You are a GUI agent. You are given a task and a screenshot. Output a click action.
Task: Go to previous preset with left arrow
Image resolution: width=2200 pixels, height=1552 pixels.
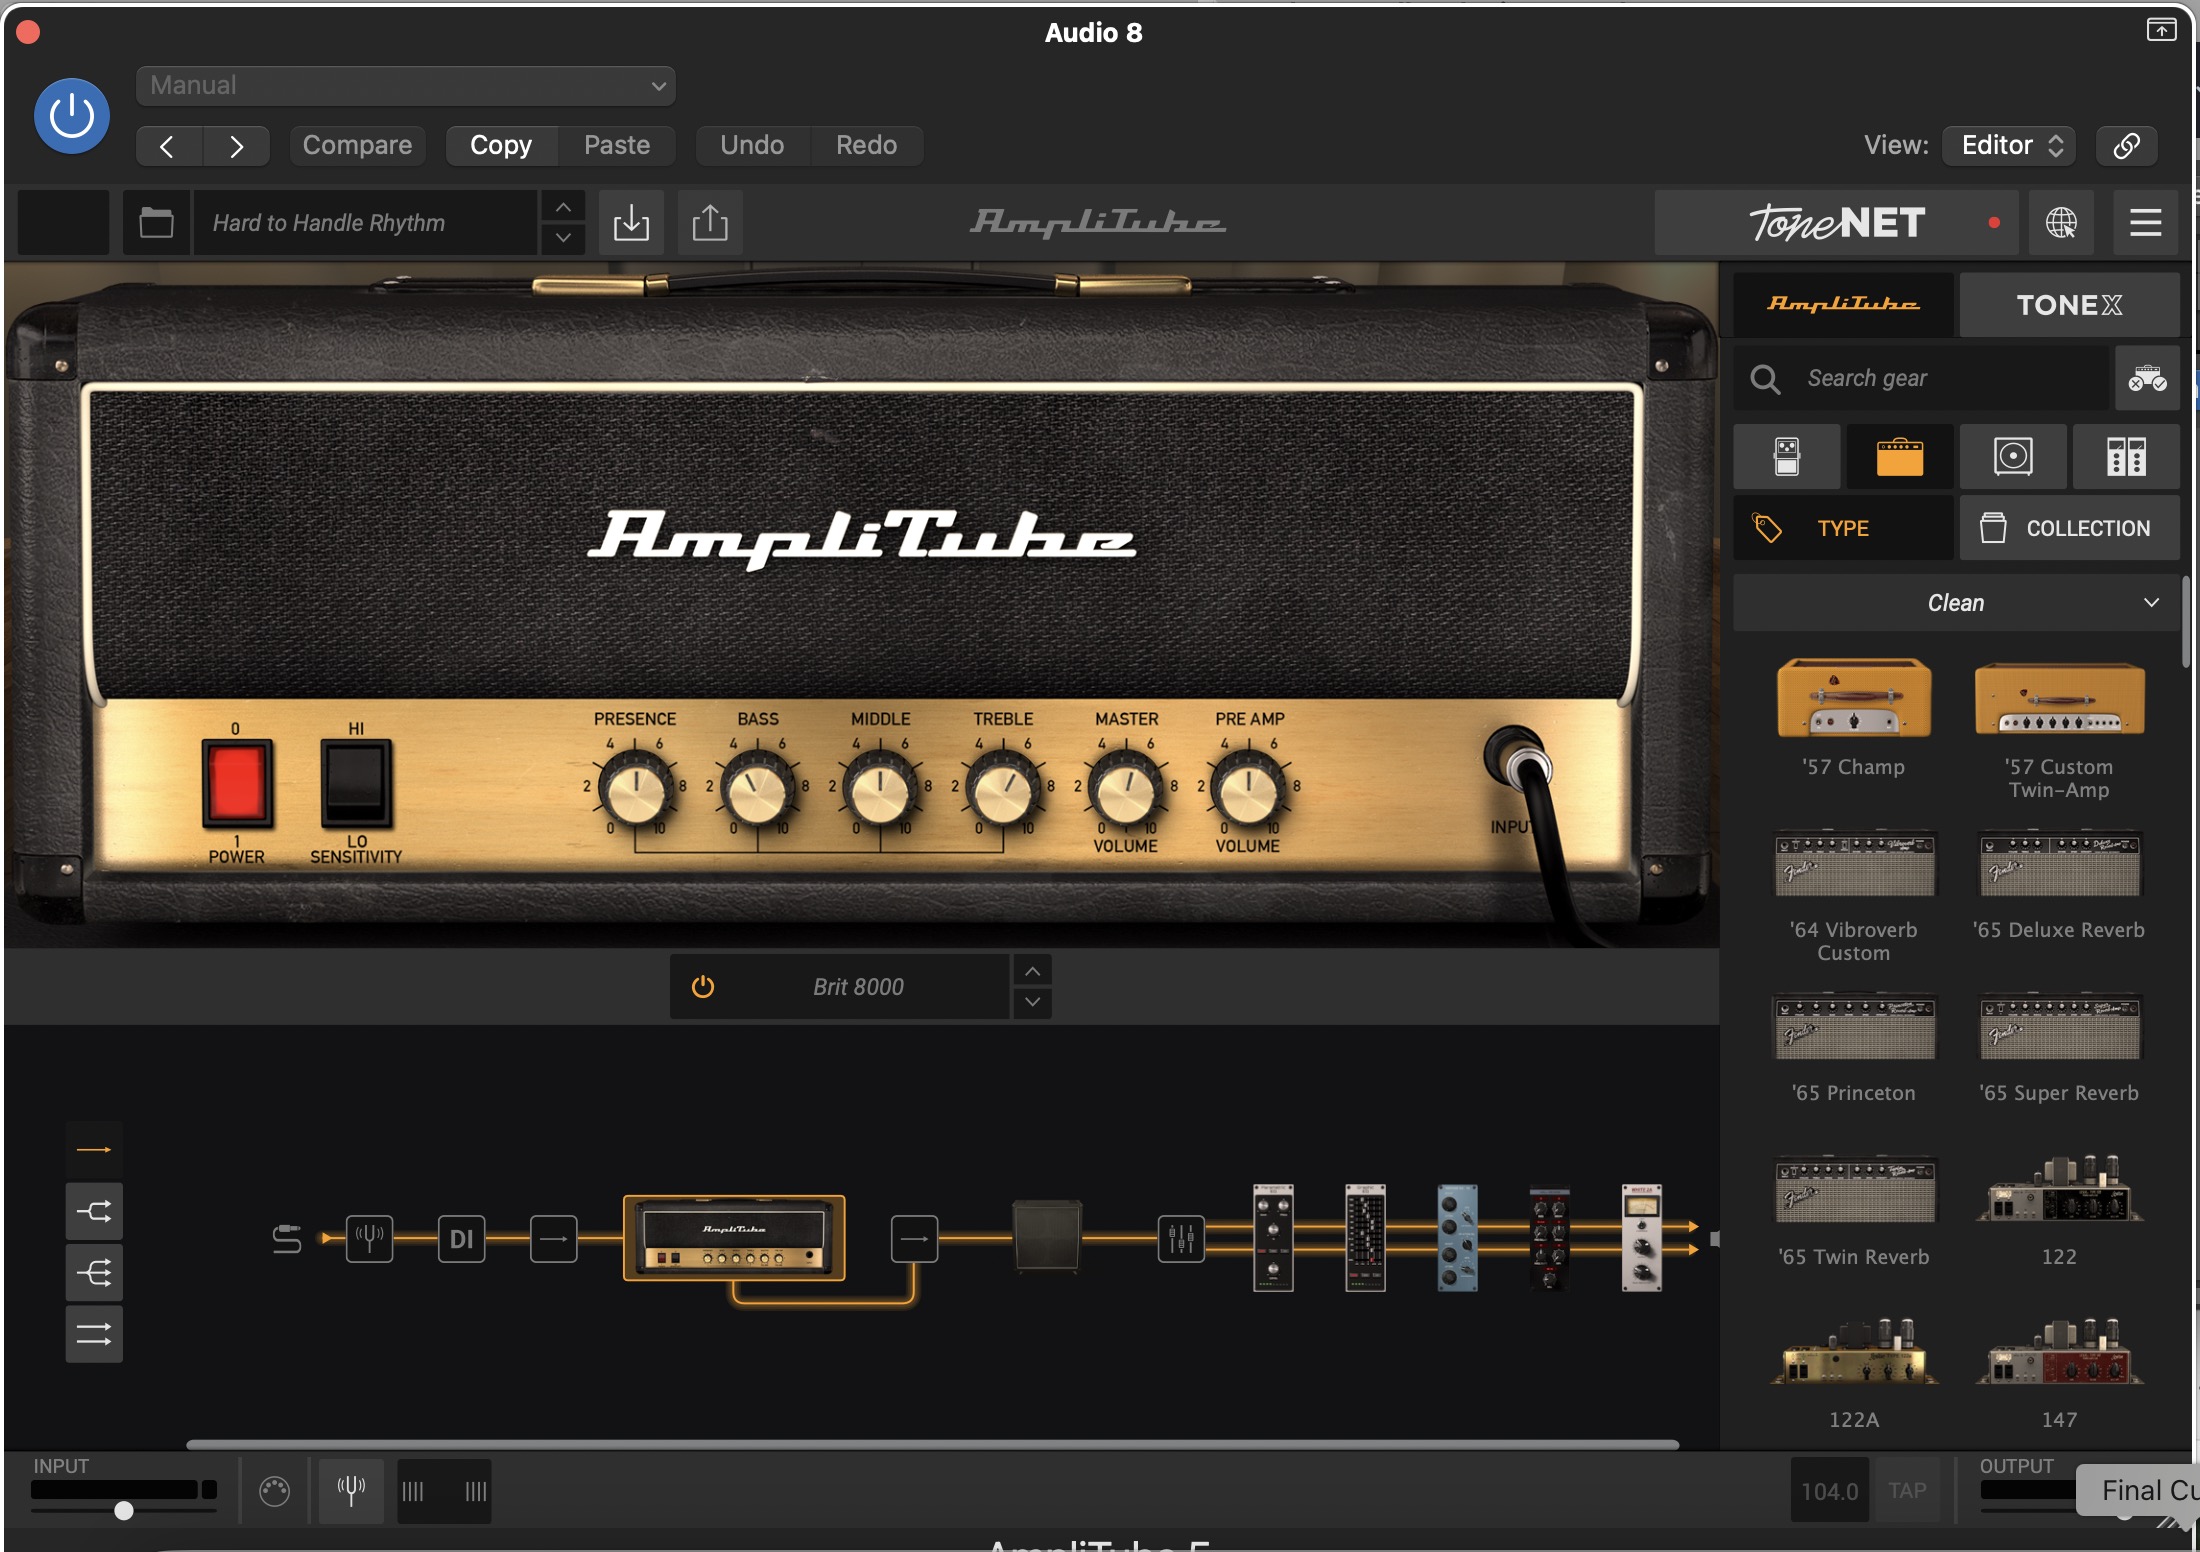click(168, 146)
